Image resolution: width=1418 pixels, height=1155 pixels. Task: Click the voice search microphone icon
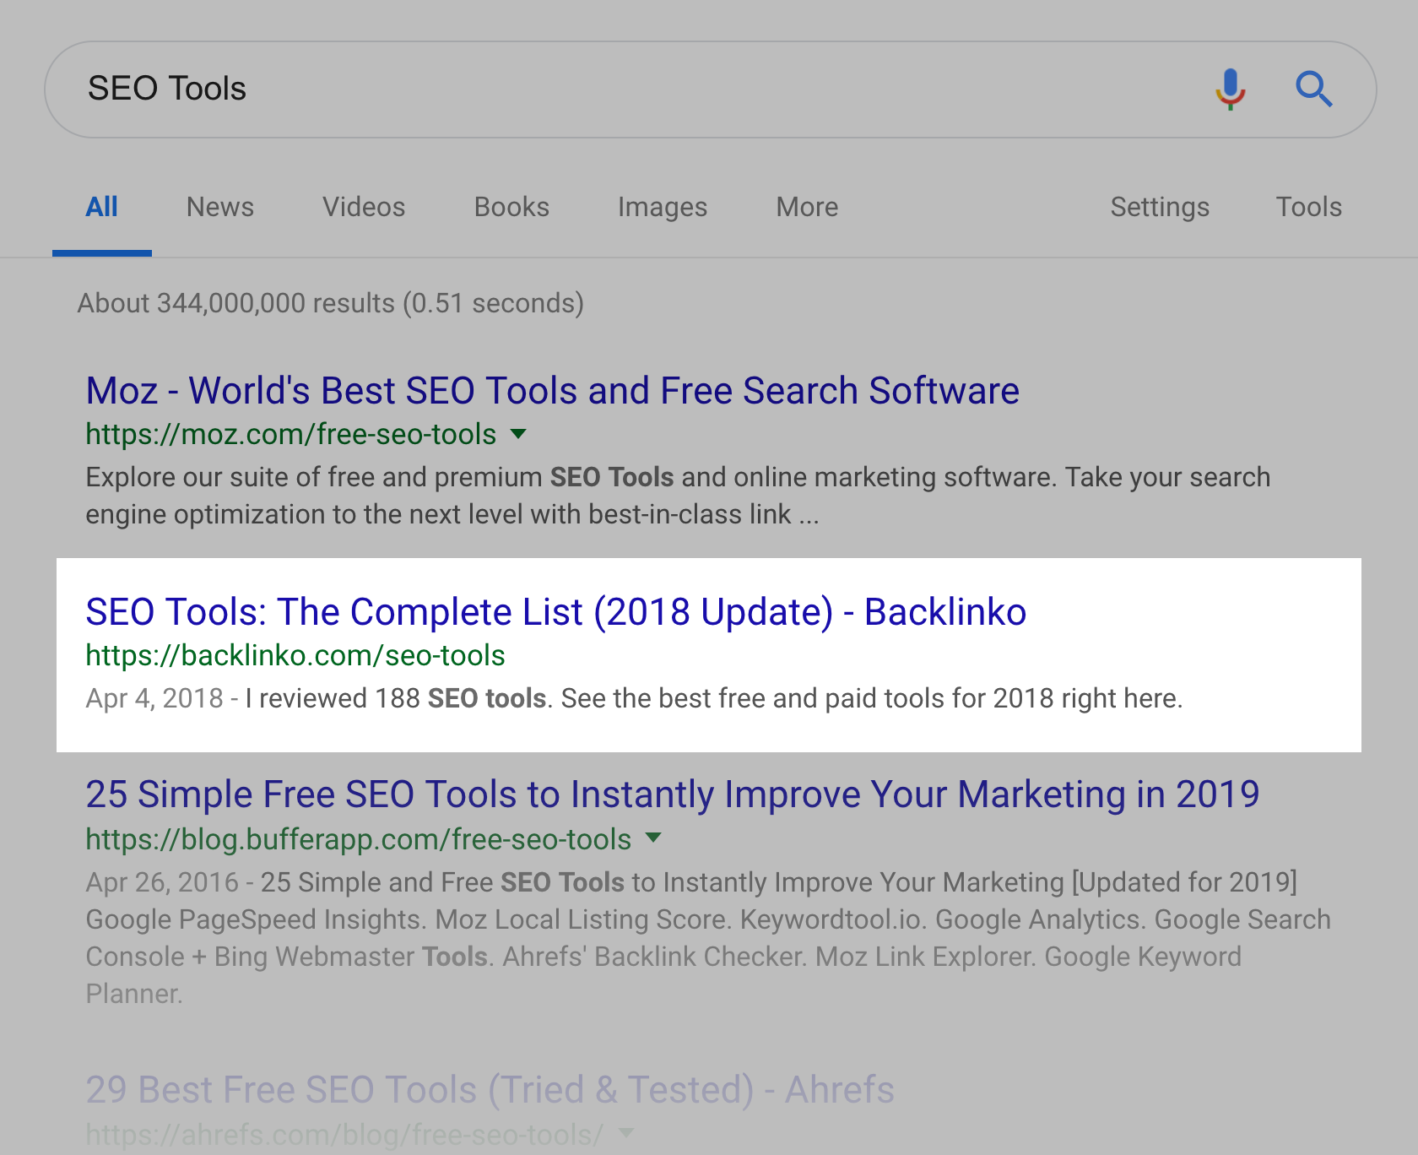point(1231,89)
